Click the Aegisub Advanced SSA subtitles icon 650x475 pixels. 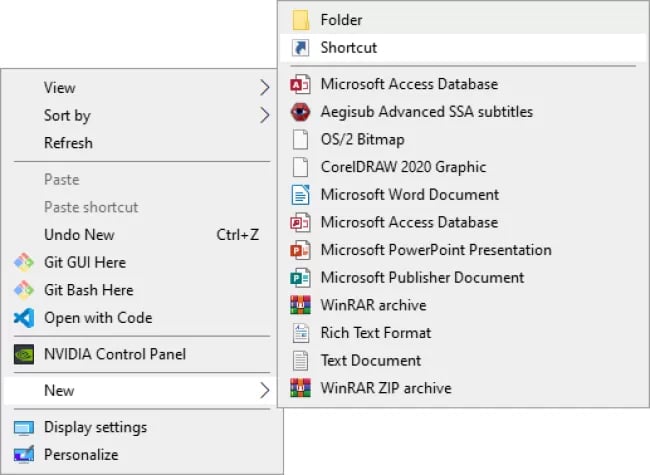pos(301,112)
